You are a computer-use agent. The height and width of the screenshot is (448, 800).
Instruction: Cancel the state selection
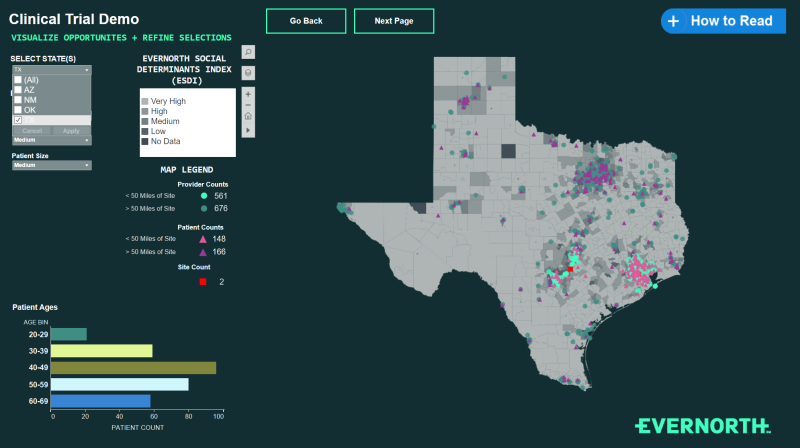point(32,131)
